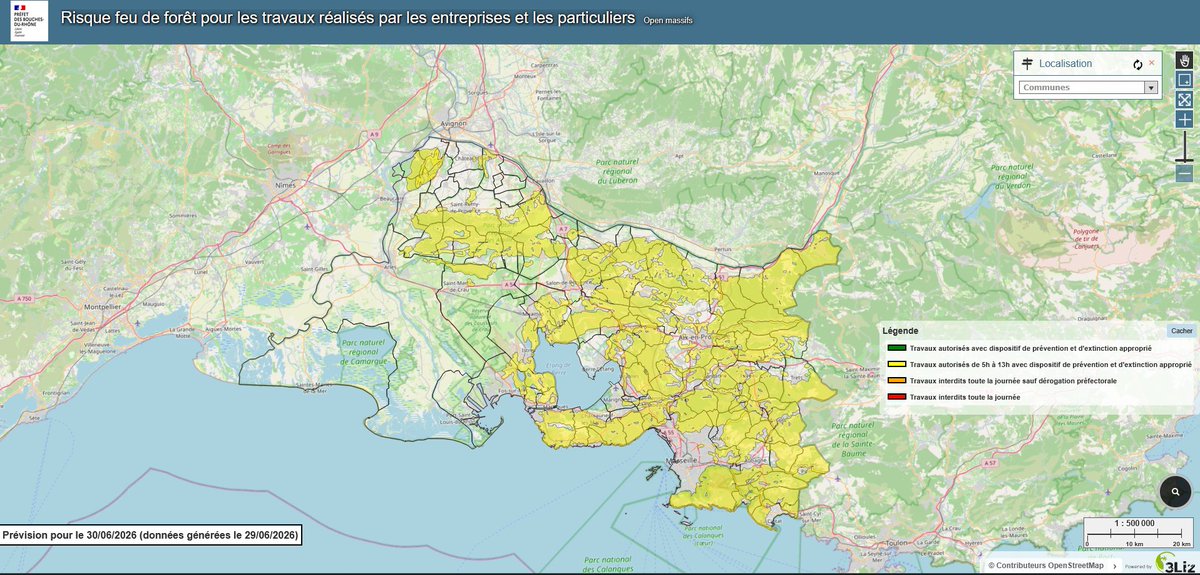Viewport: 1200px width, 575px height.
Task: Close the Localisation panel
Action: (1151, 63)
